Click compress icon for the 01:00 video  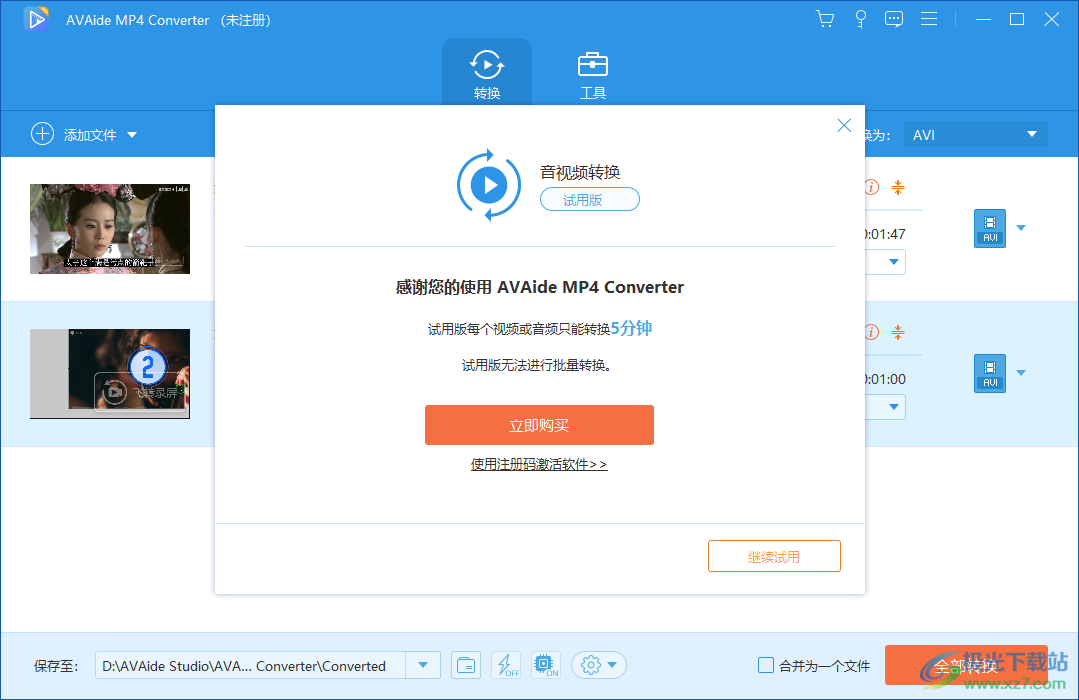tap(898, 332)
